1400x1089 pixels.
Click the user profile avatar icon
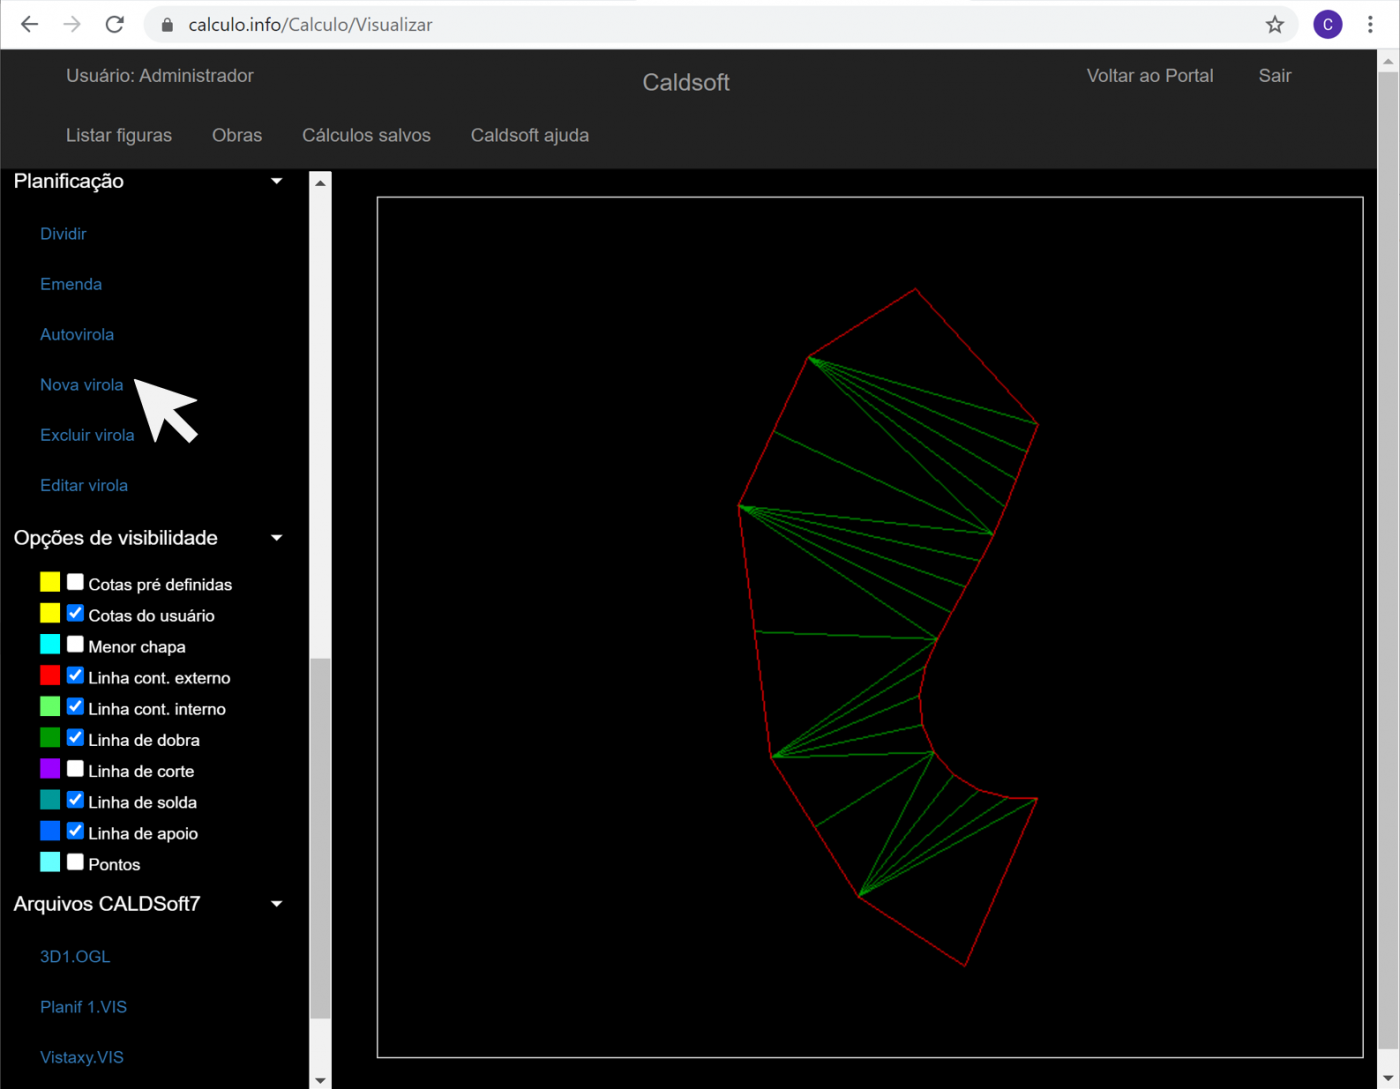click(x=1327, y=25)
